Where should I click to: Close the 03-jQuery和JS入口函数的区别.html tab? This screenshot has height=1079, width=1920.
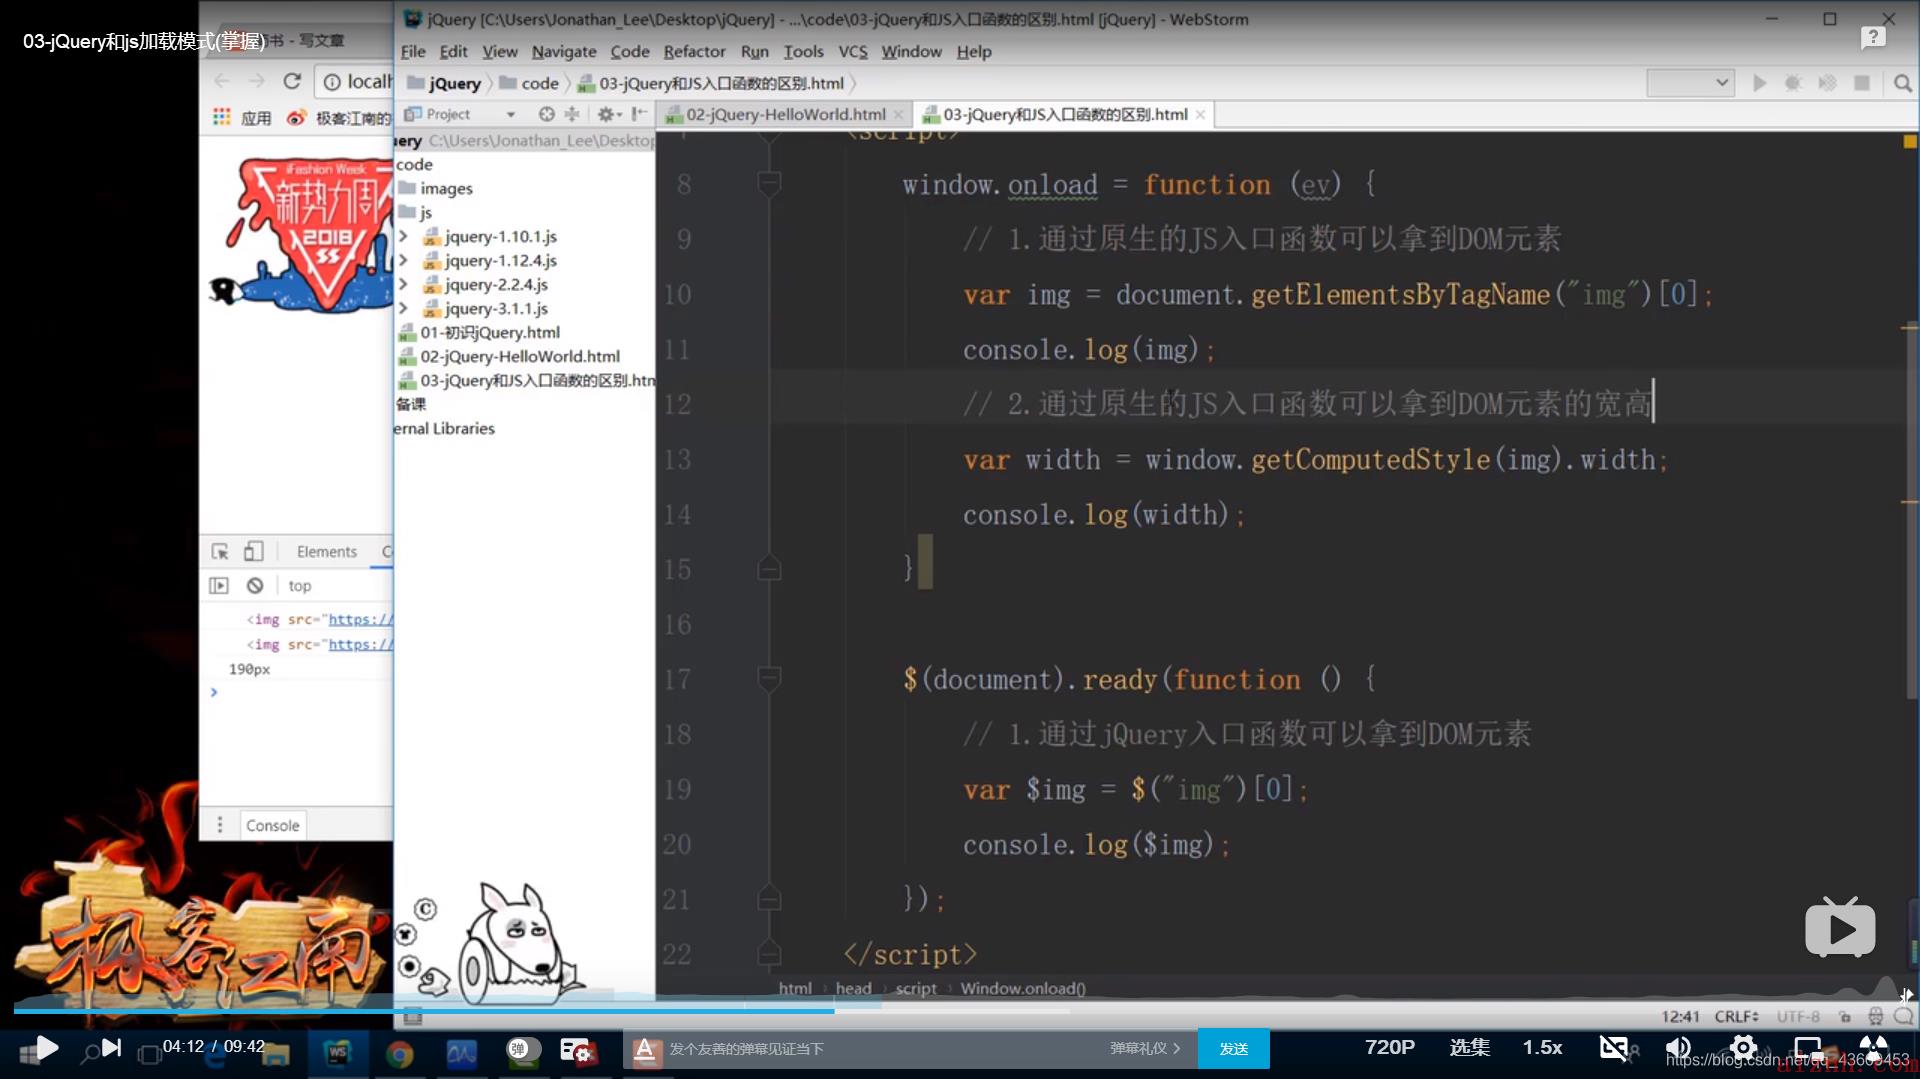[x=1200, y=114]
